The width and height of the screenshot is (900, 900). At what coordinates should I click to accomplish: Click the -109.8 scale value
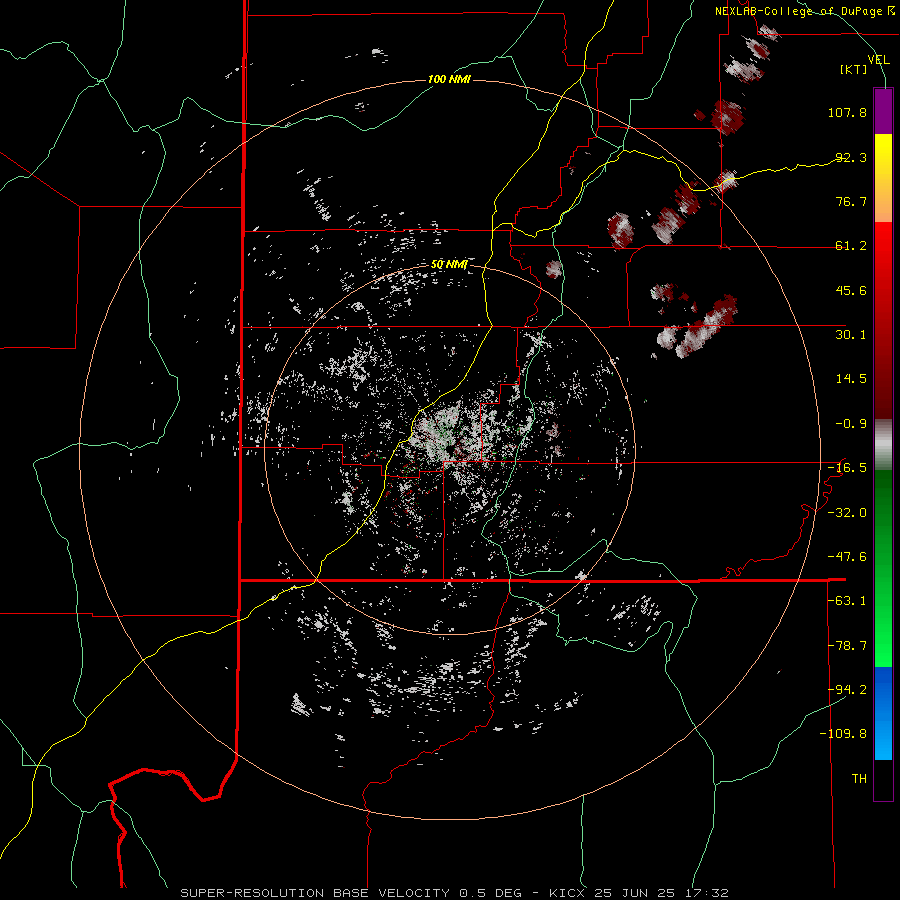843,734
